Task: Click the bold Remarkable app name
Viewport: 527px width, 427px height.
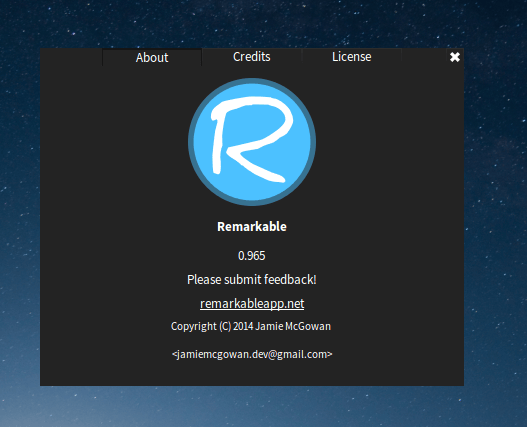Action: pyautogui.click(x=252, y=227)
